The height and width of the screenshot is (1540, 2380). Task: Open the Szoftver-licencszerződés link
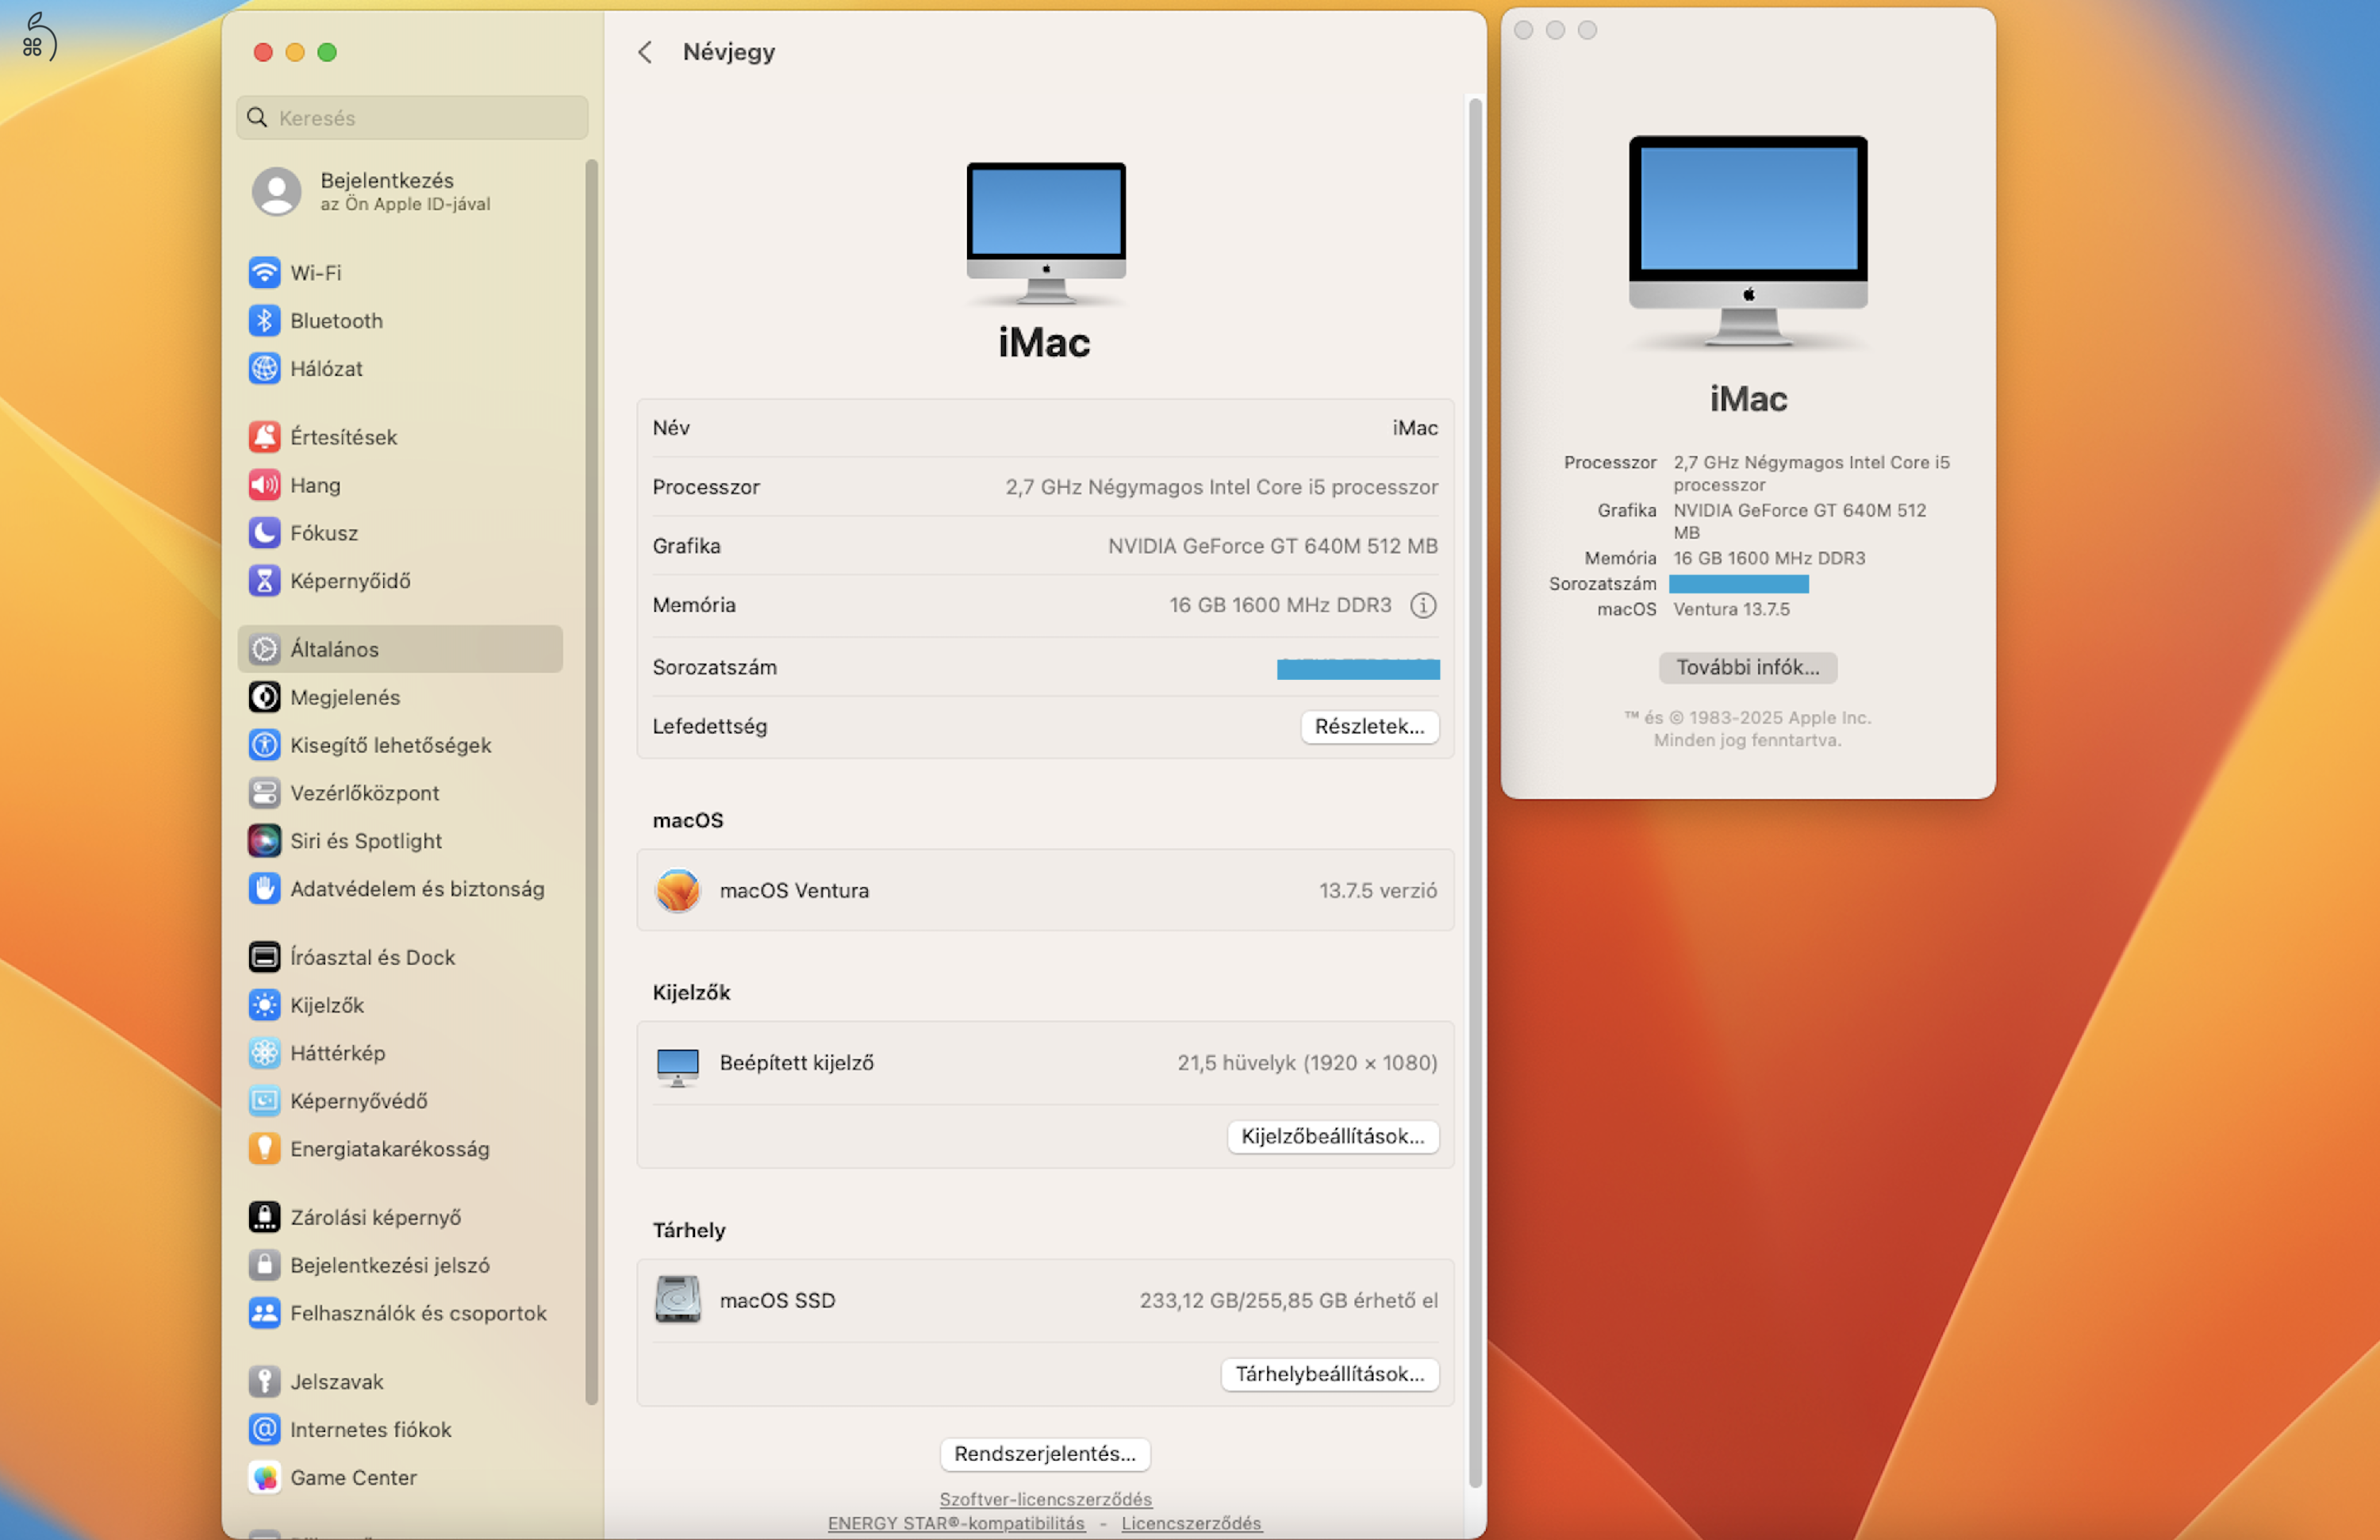[1045, 1499]
